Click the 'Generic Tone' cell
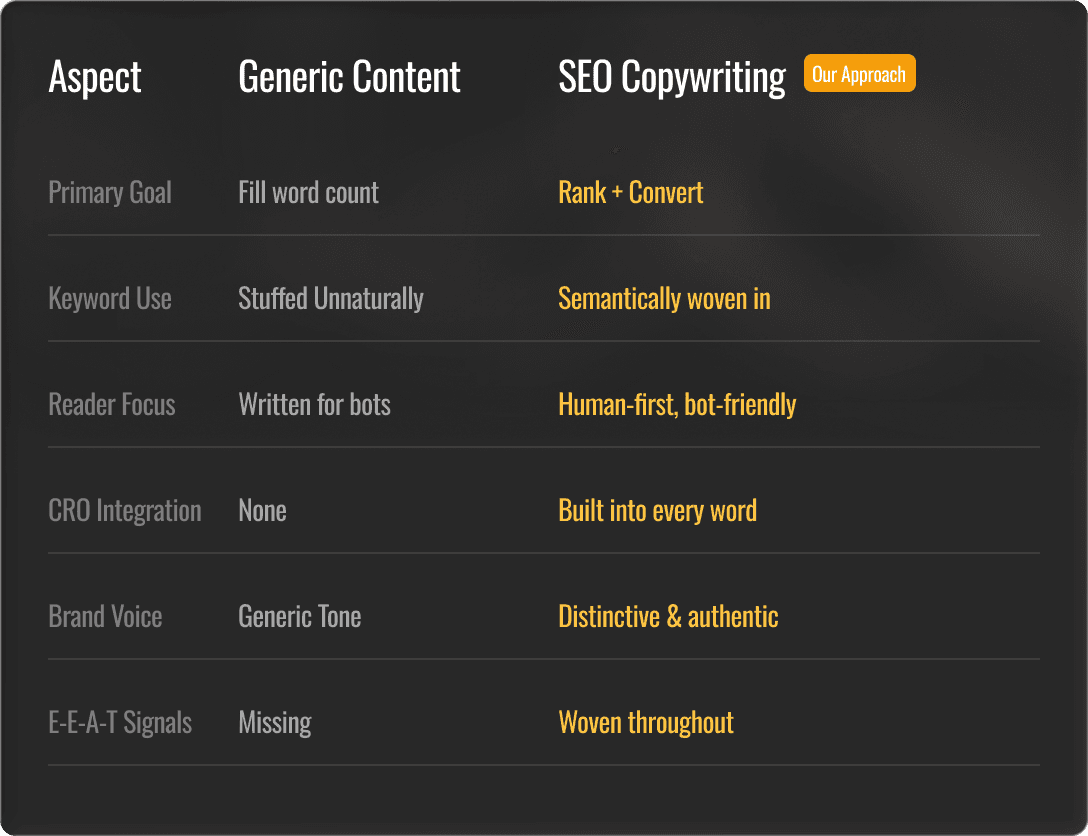Image resolution: width=1088 pixels, height=836 pixels. pos(300,617)
